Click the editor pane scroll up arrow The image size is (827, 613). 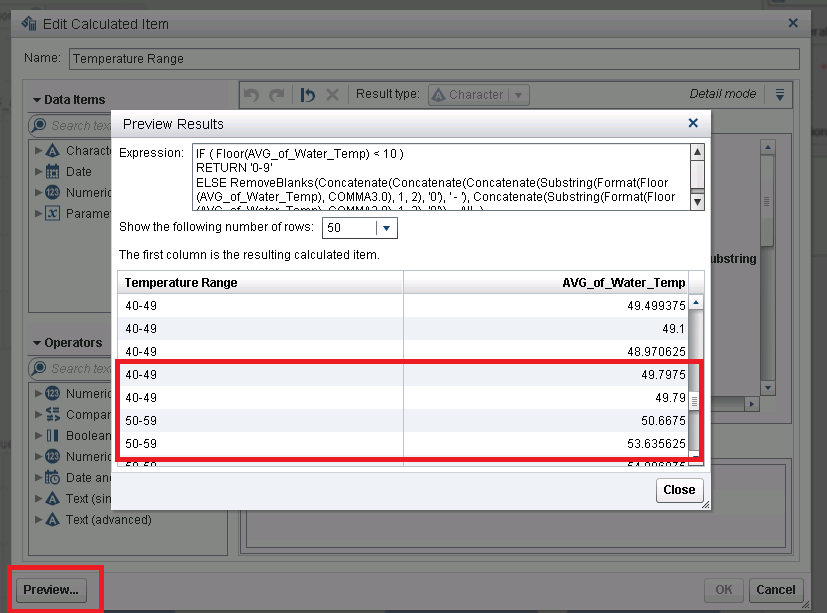[767, 148]
